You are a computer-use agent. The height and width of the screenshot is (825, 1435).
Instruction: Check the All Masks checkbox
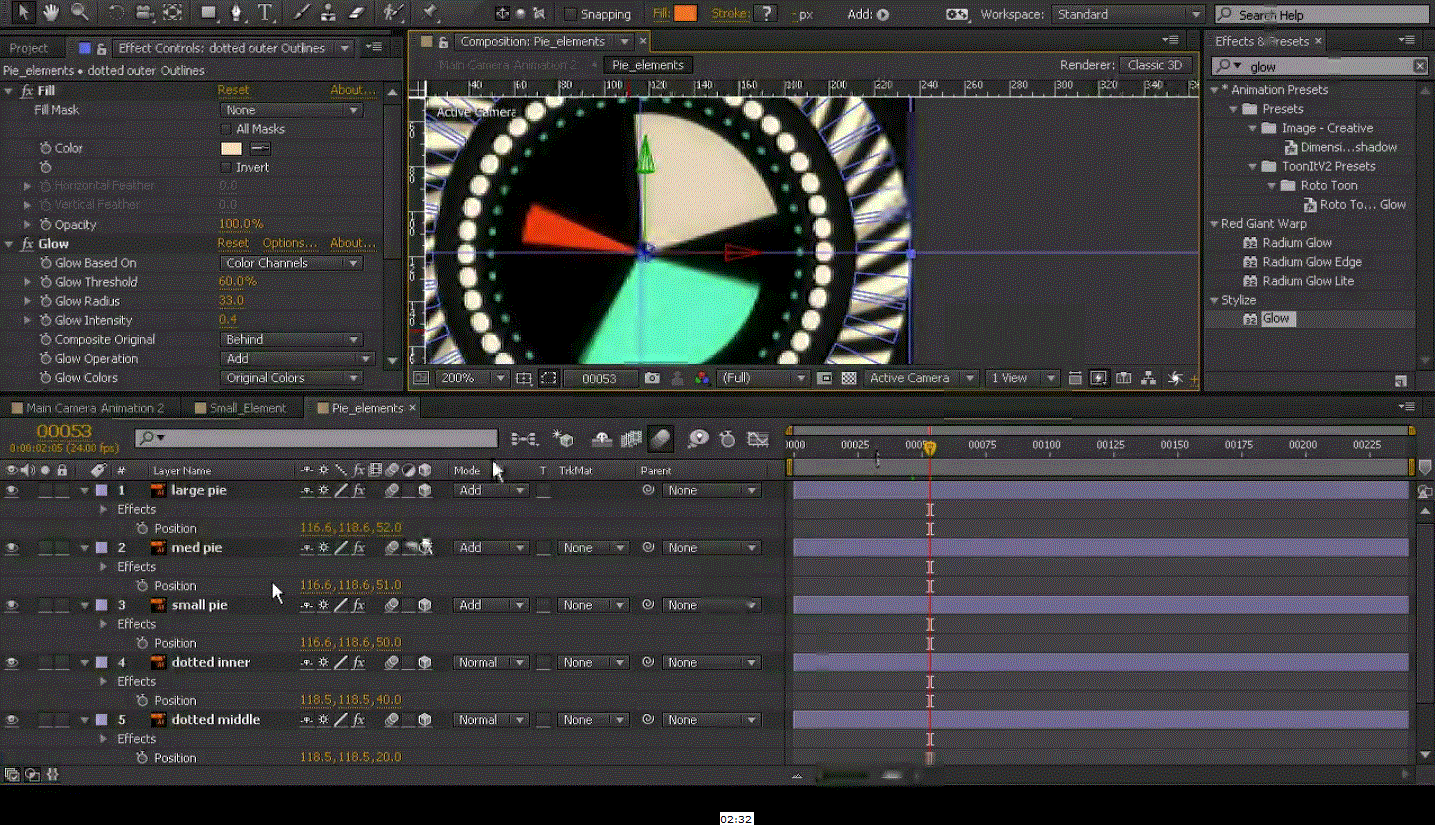226,129
